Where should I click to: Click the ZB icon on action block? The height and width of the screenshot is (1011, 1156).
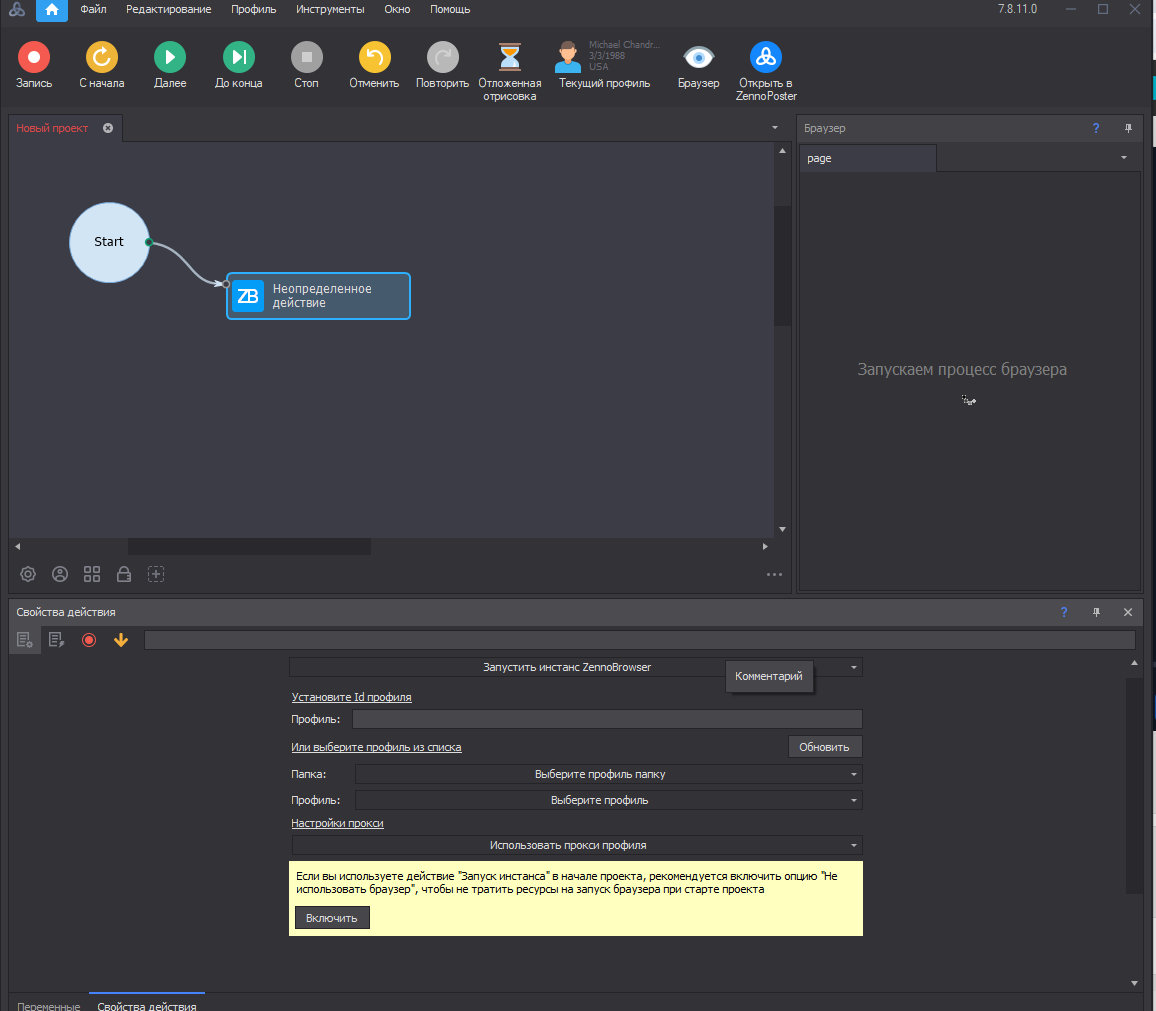pyautogui.click(x=248, y=296)
